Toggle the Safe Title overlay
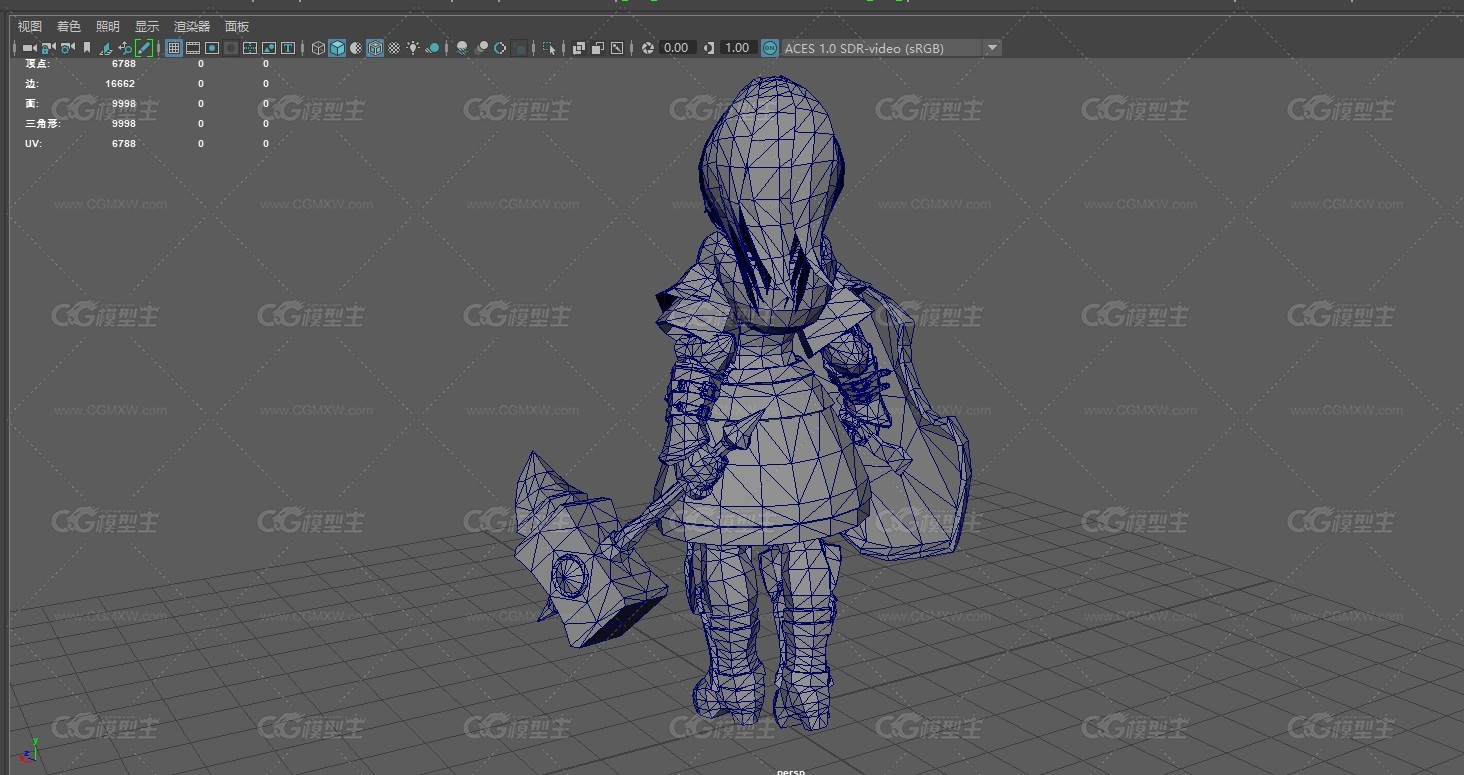The width and height of the screenshot is (1464, 775). click(x=288, y=48)
